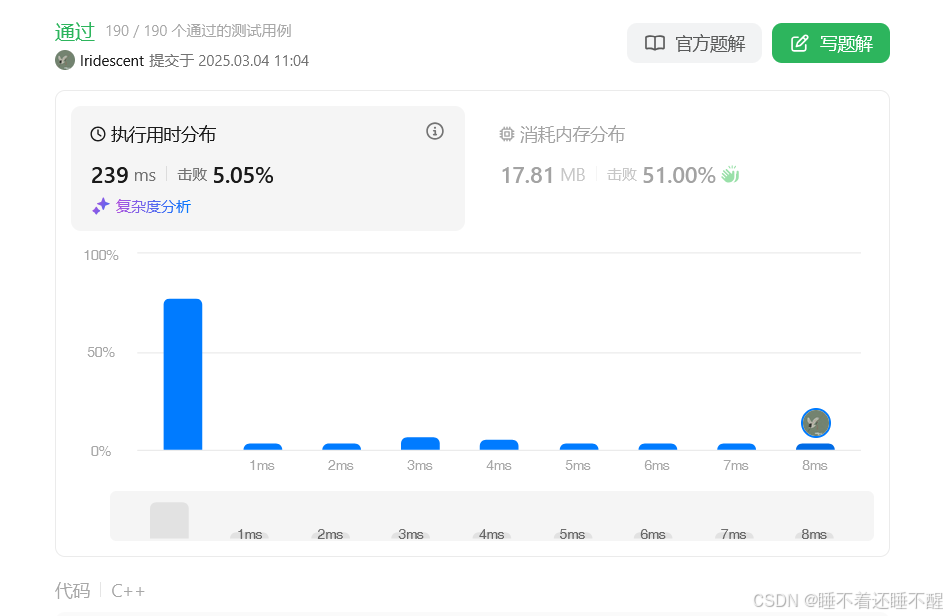Image resolution: width=947 pixels, height=616 pixels.
Task: Open the 复杂度分析 complexity analysis link
Action: (153, 207)
